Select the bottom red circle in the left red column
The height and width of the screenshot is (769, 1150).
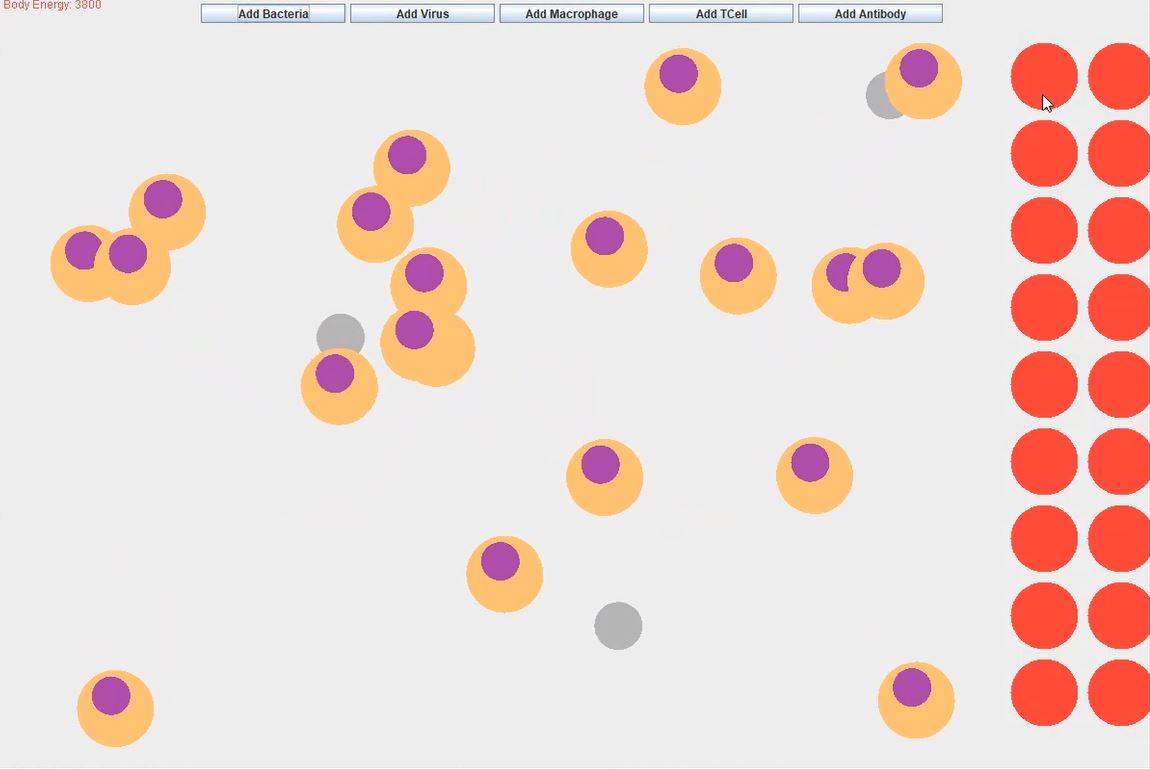pyautogui.click(x=1044, y=692)
